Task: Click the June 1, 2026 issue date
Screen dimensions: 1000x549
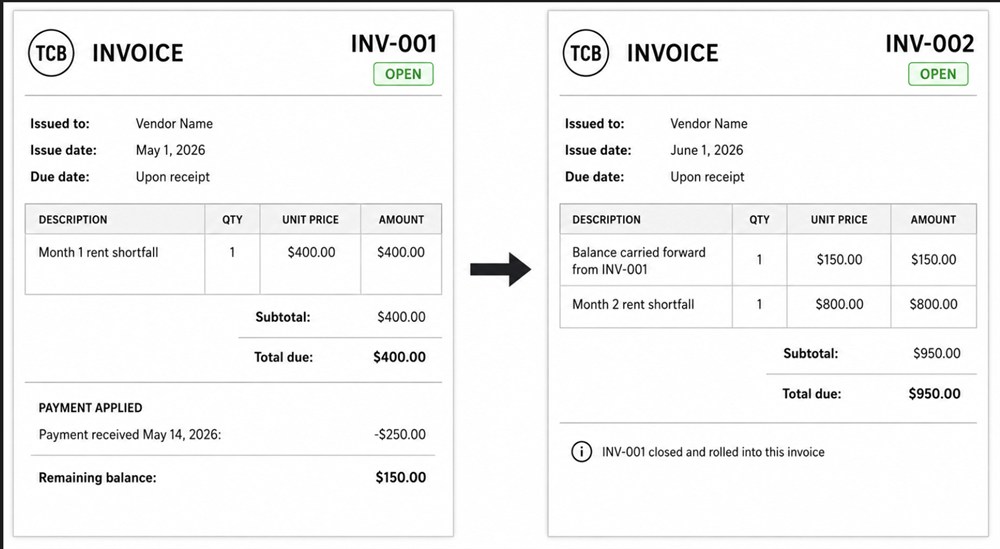Action: click(707, 150)
